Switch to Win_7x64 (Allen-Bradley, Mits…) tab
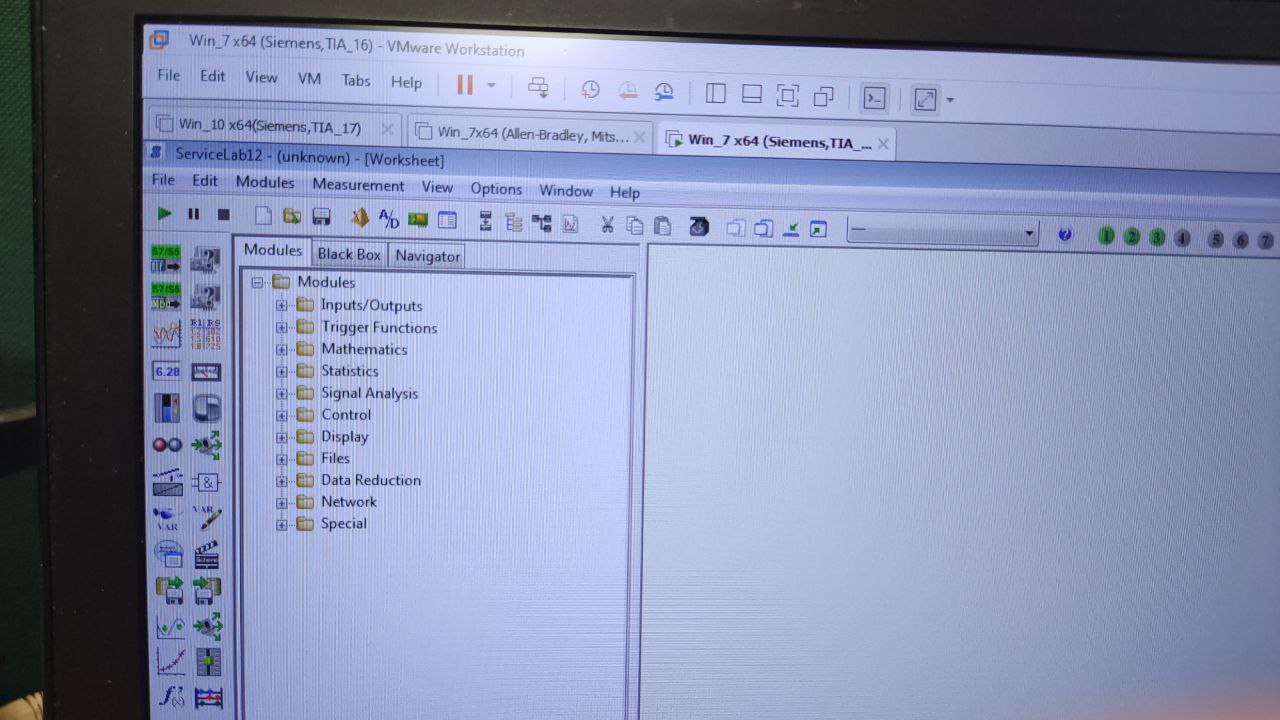Viewport: 1280px width, 720px height. pyautogui.click(x=532, y=133)
